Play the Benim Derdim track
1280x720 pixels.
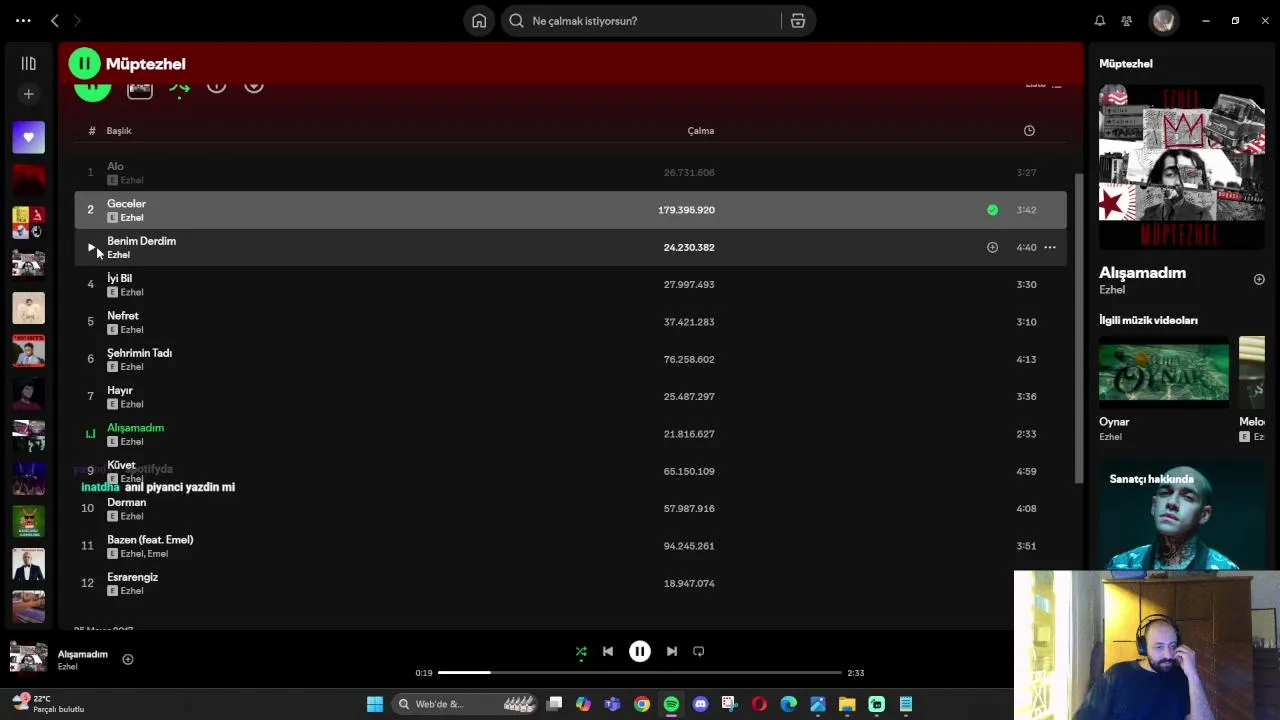91,247
